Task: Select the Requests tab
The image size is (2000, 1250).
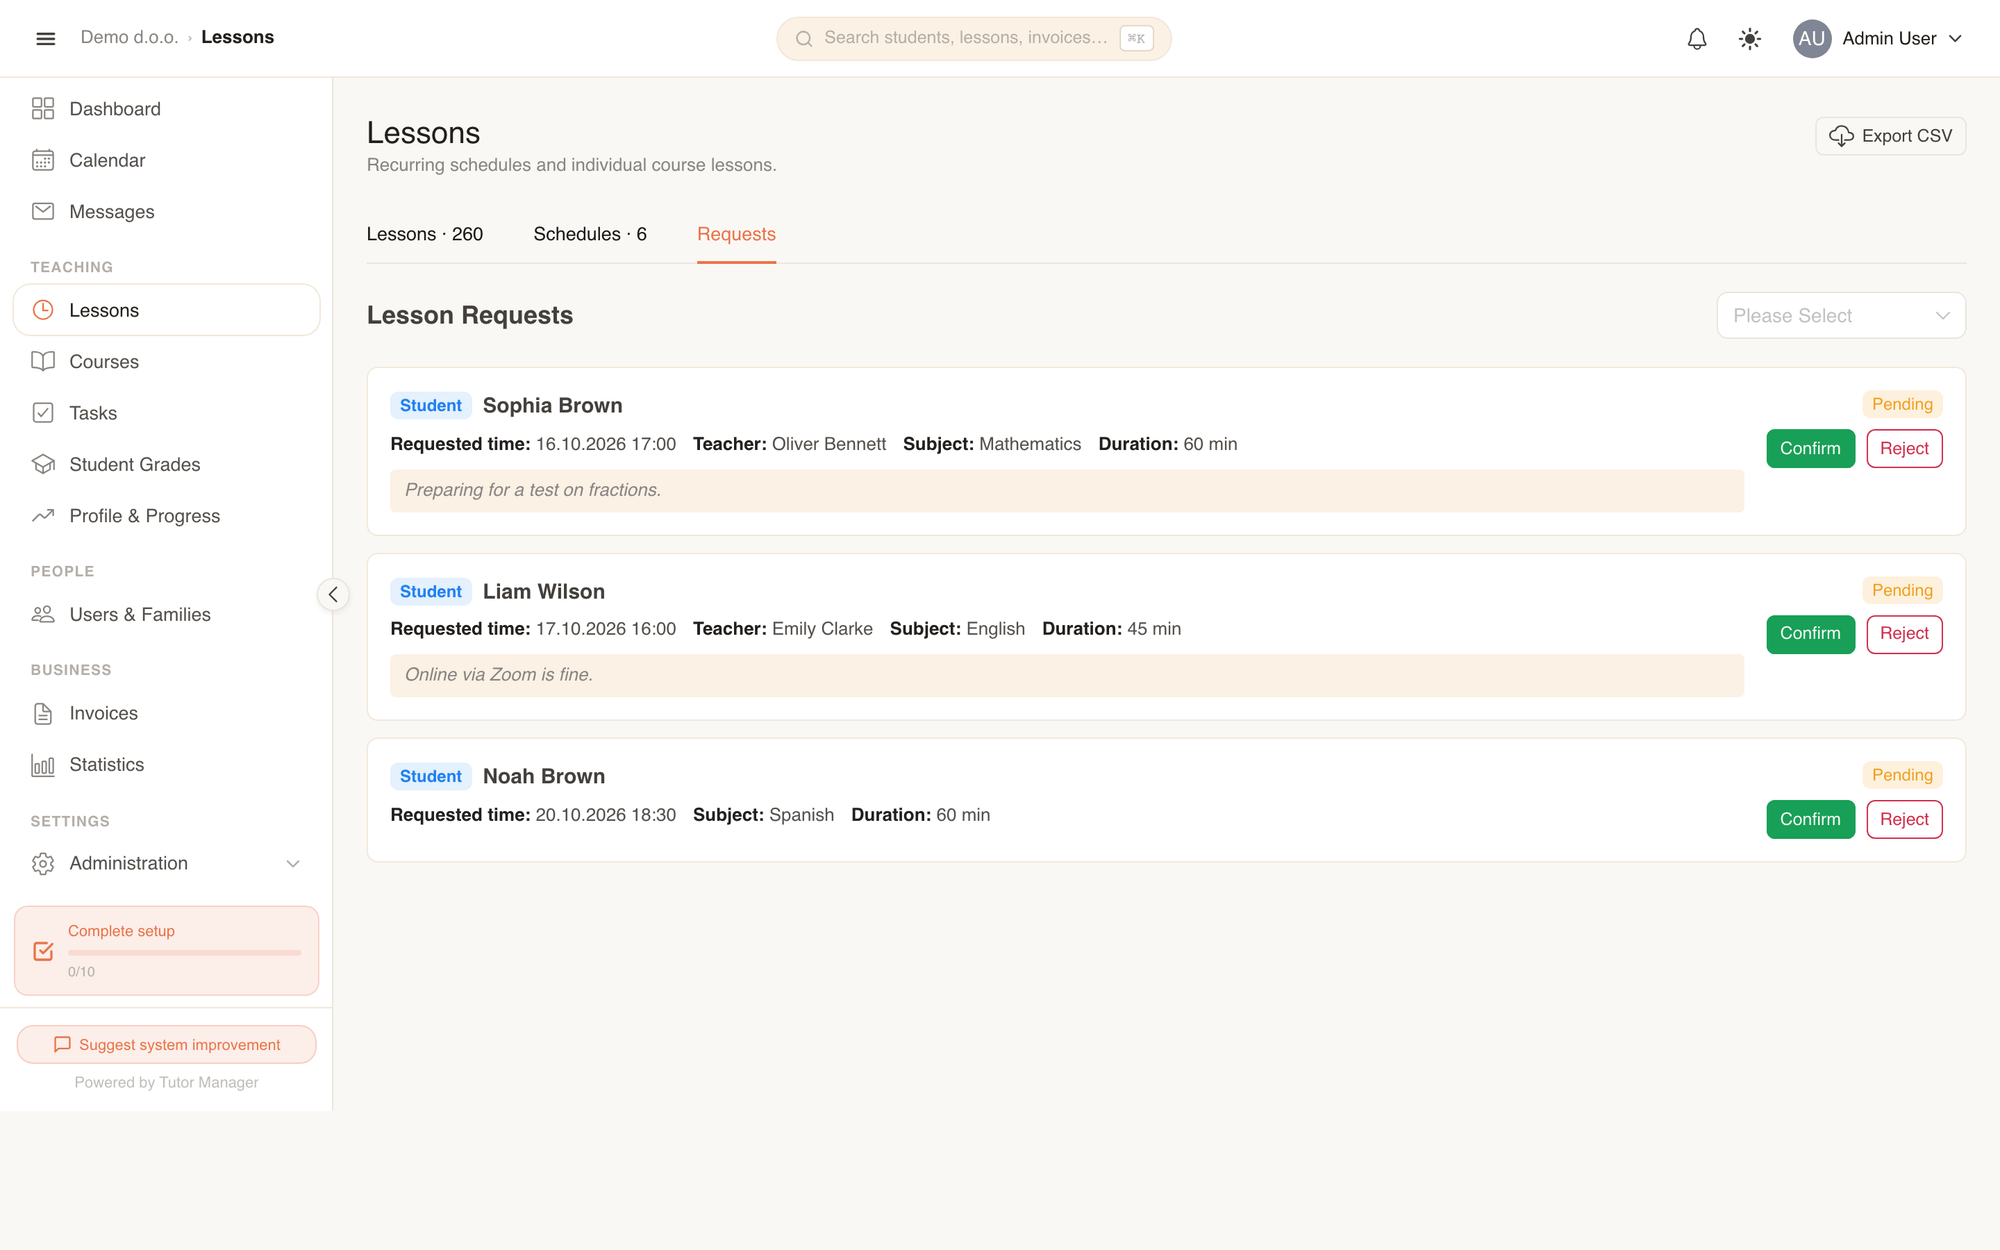Action: click(x=736, y=234)
